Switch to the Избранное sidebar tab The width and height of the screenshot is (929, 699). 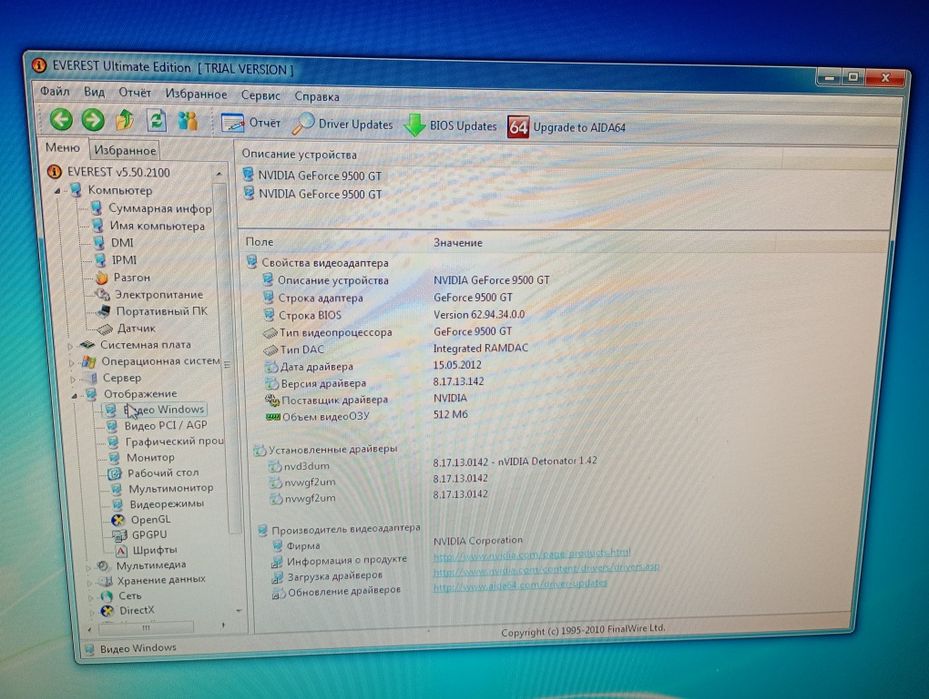point(125,150)
